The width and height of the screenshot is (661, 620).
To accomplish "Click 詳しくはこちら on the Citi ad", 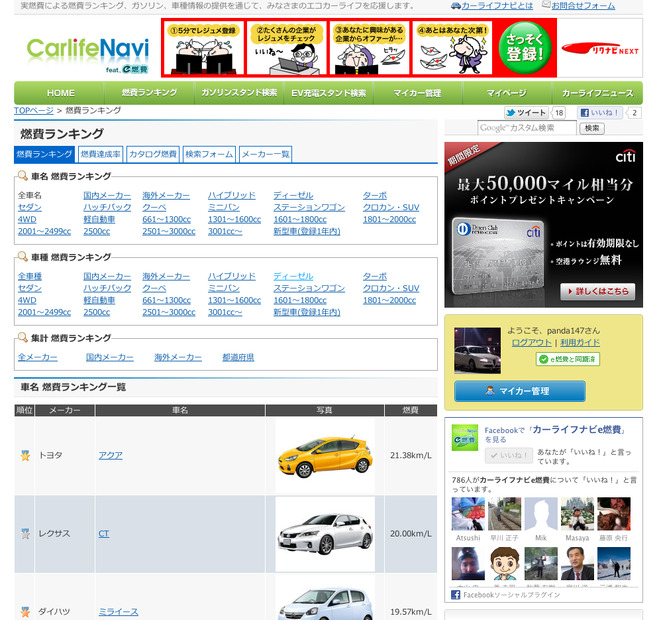I will 598,291.
